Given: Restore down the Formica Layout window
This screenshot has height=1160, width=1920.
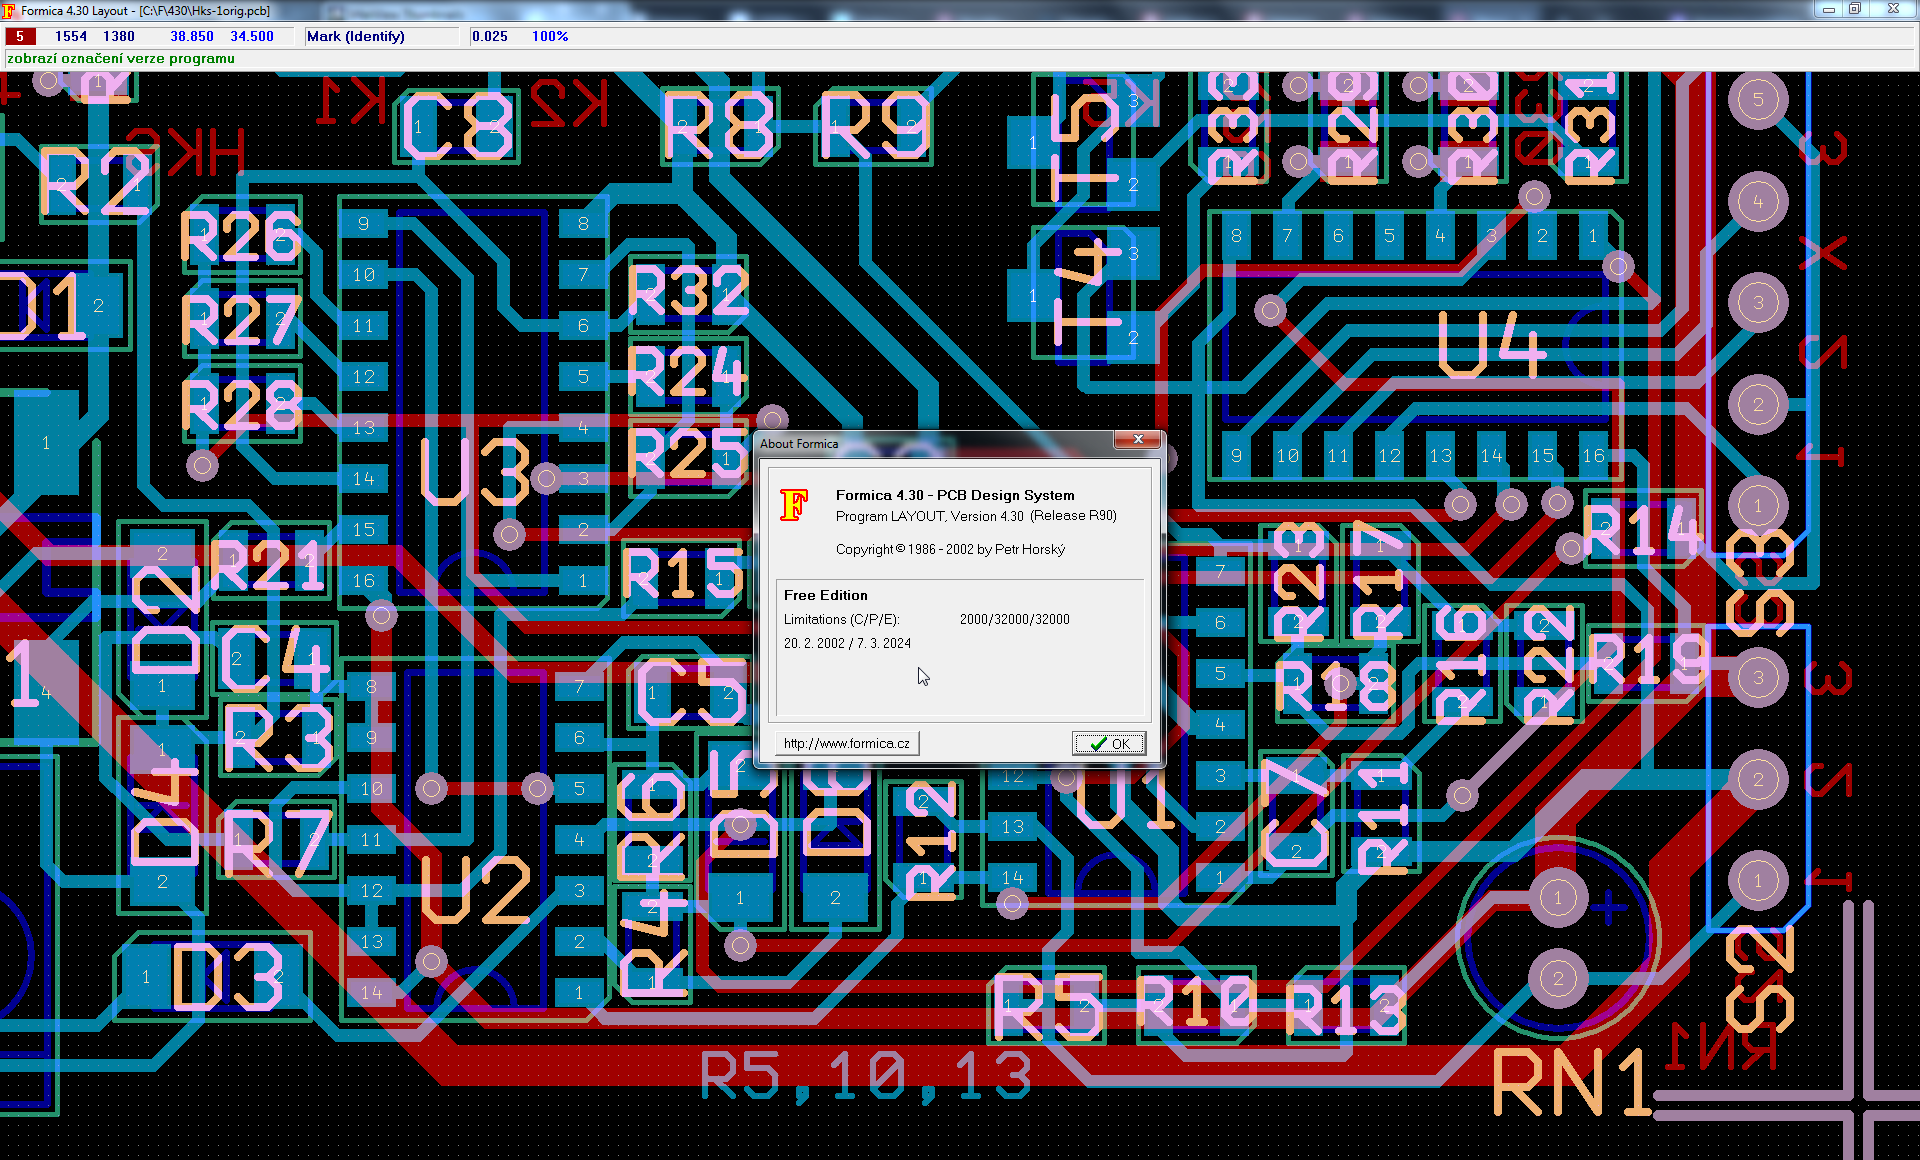Looking at the screenshot, I should pyautogui.click(x=1855, y=9).
